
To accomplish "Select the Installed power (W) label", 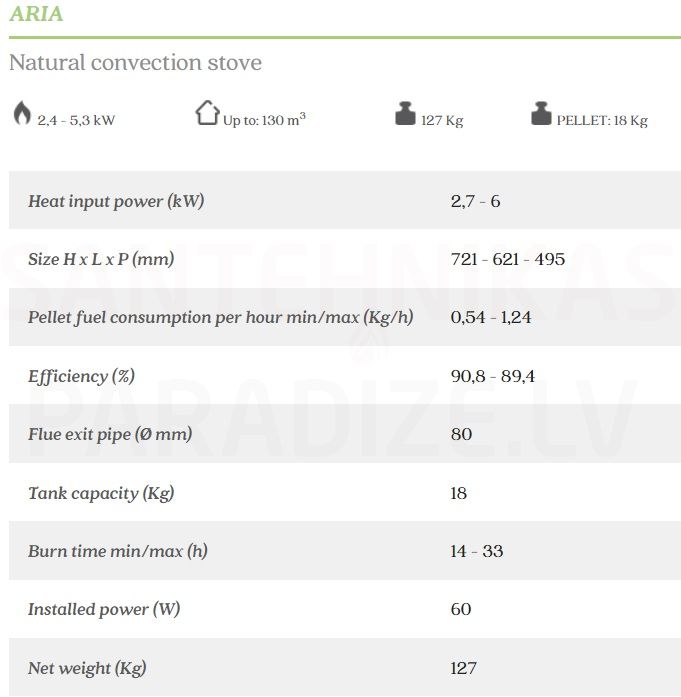I will (104, 609).
